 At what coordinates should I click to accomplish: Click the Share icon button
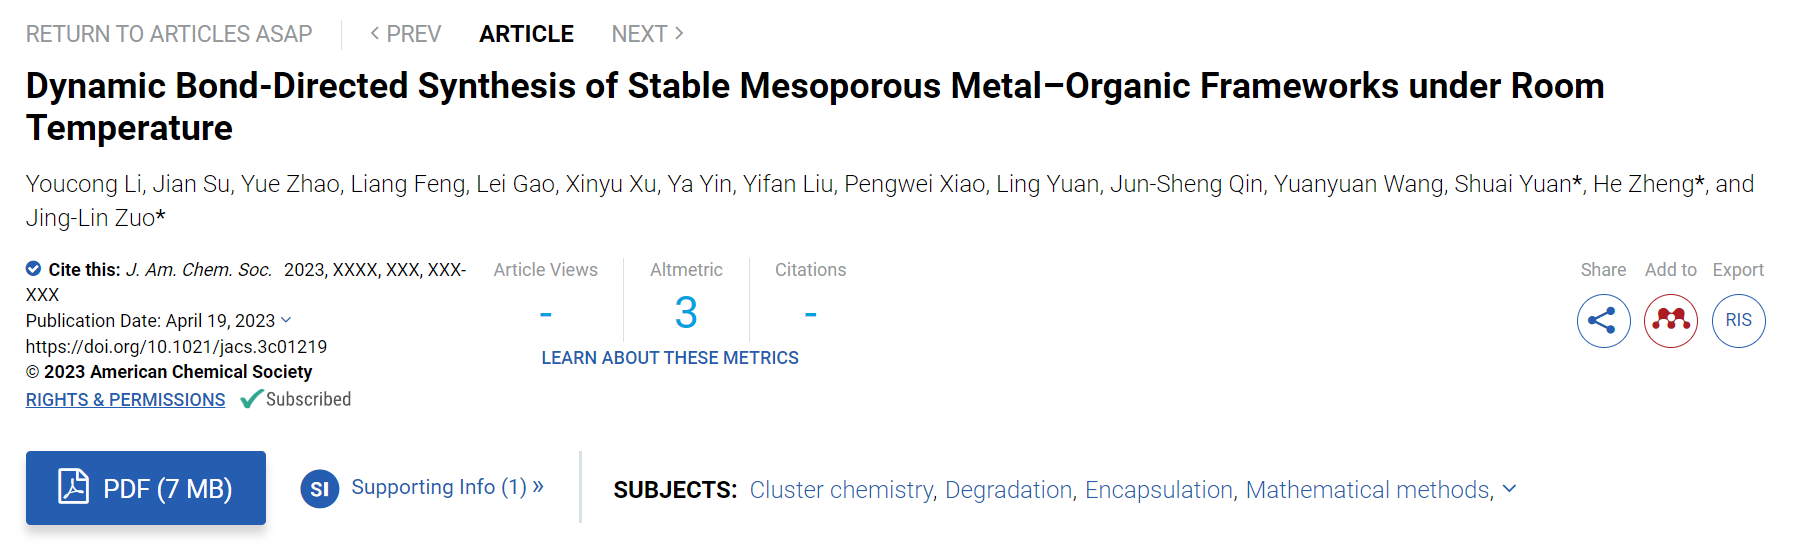coord(1603,321)
